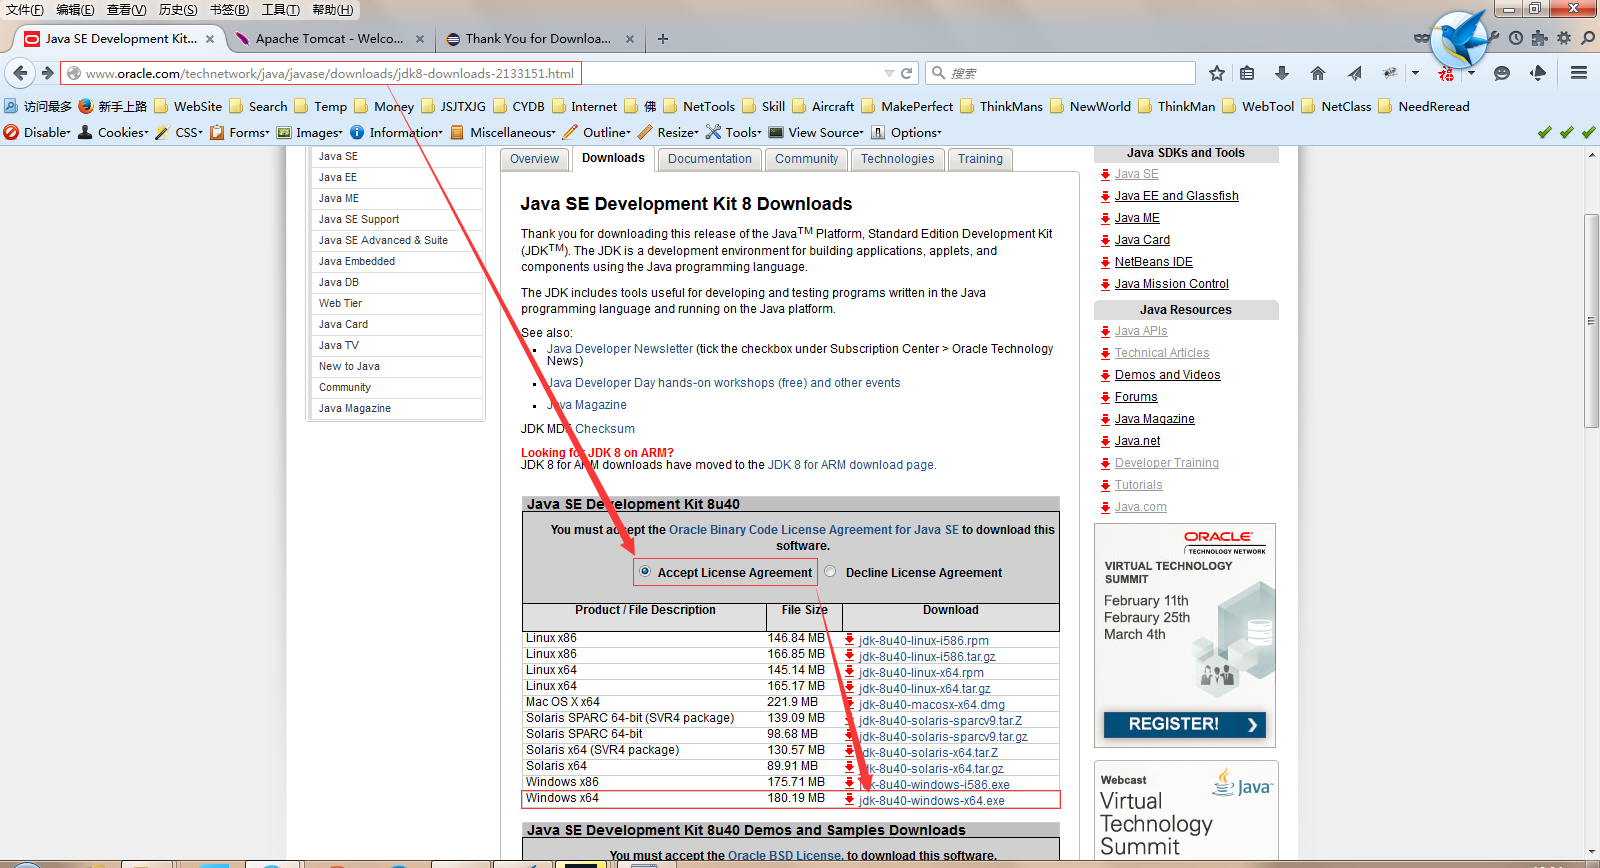Open the Disable dropdown in developer toolbar

click(x=38, y=132)
